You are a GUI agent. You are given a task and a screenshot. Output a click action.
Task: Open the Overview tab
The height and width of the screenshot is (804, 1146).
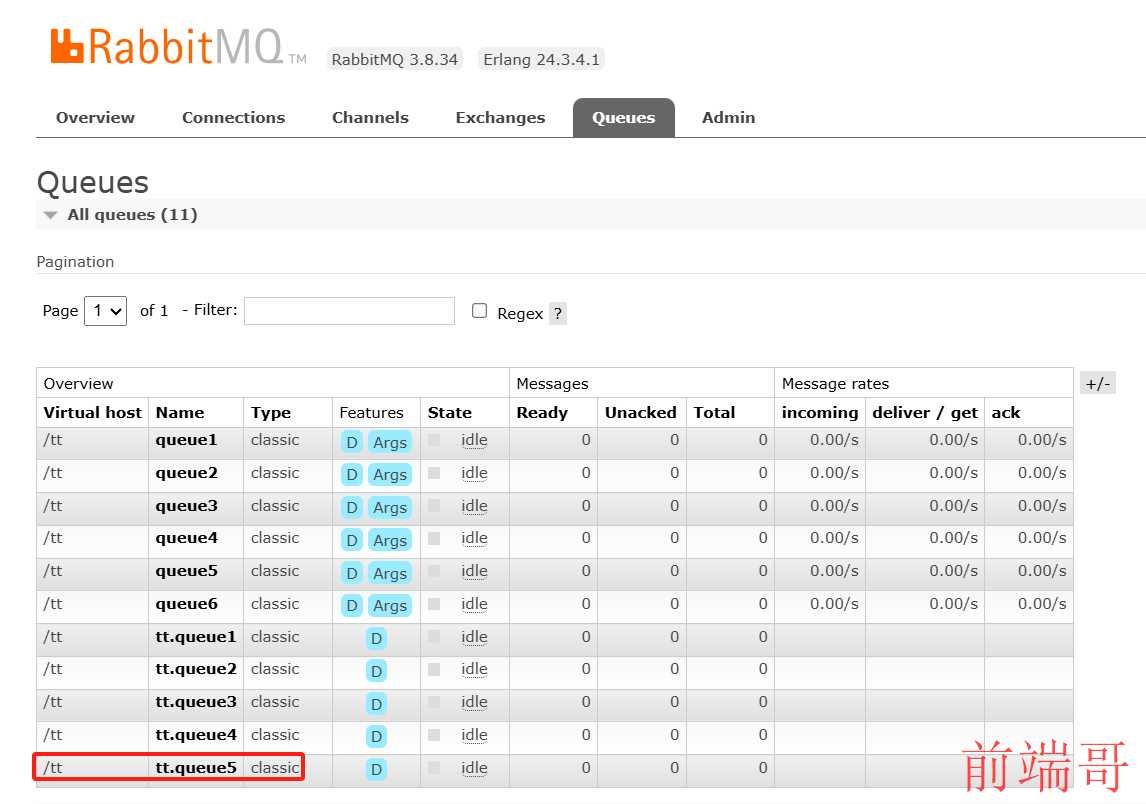tap(95, 118)
